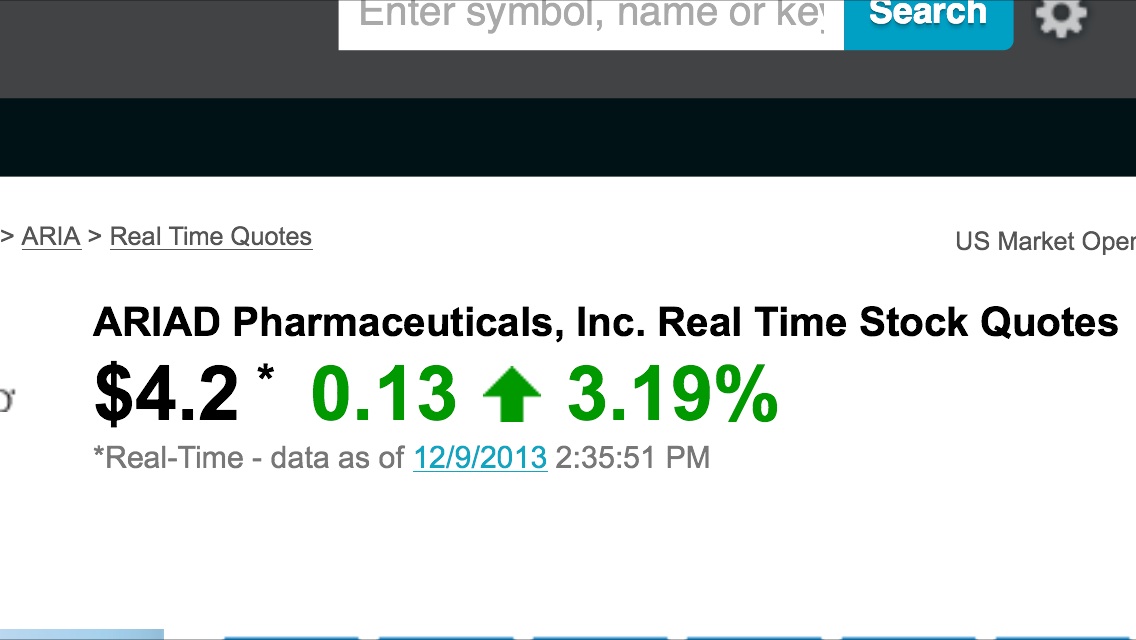Click the Real-Time data note text

coord(250,458)
